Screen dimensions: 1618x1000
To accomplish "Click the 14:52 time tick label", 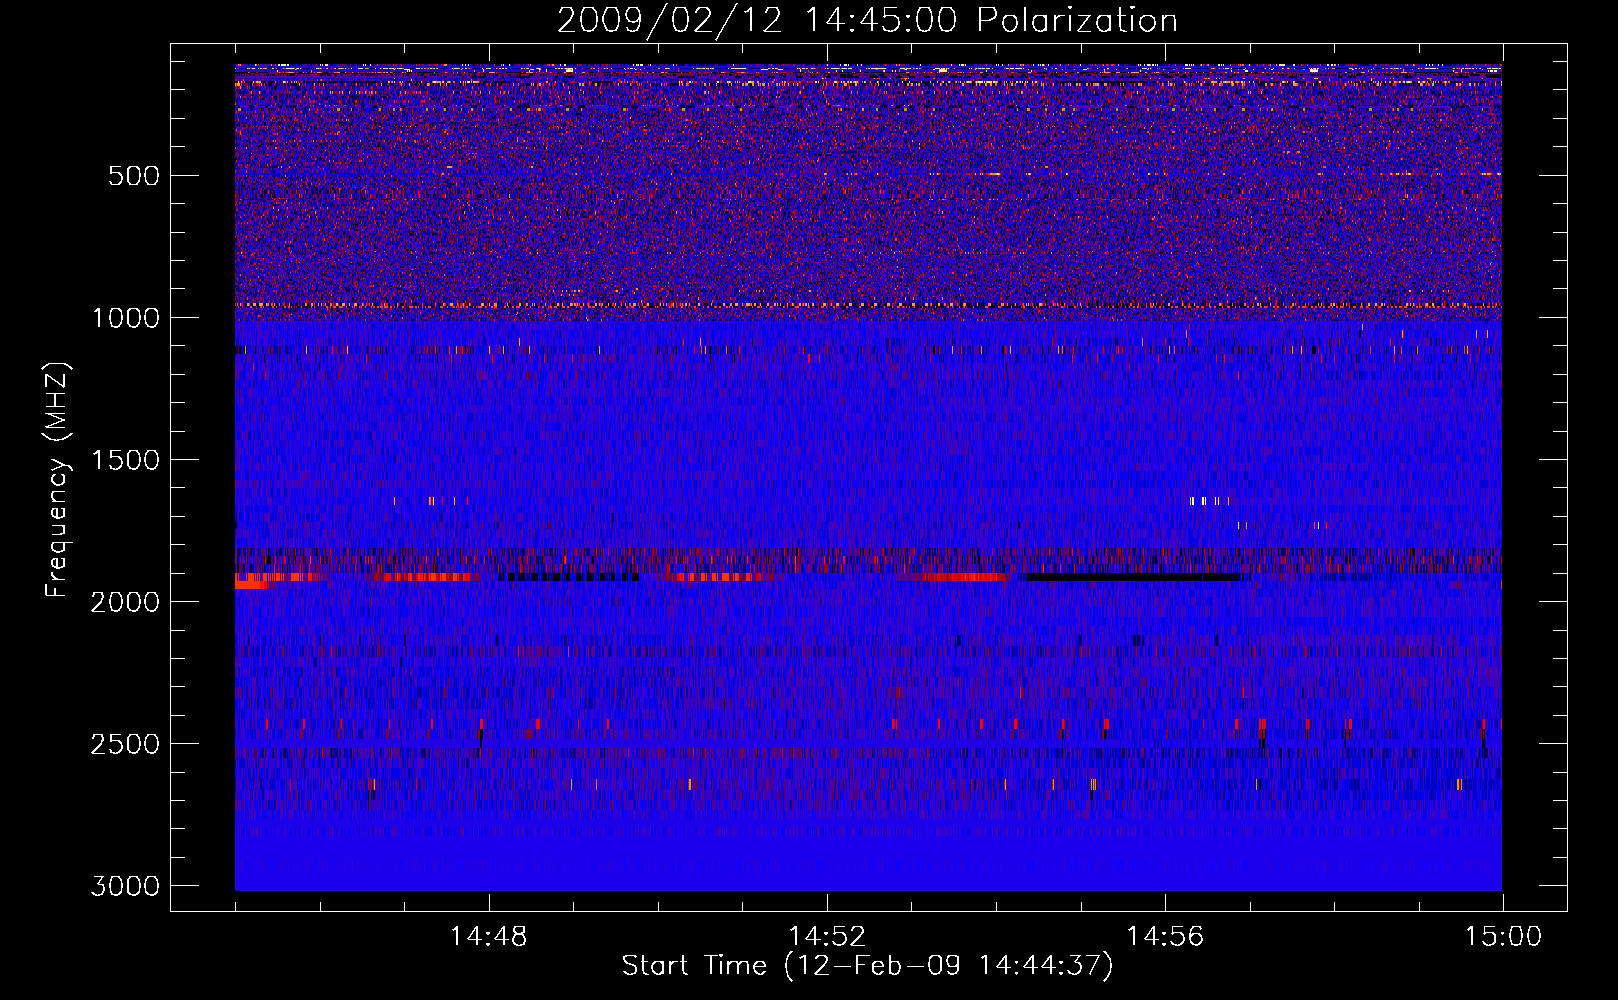I will (x=827, y=937).
